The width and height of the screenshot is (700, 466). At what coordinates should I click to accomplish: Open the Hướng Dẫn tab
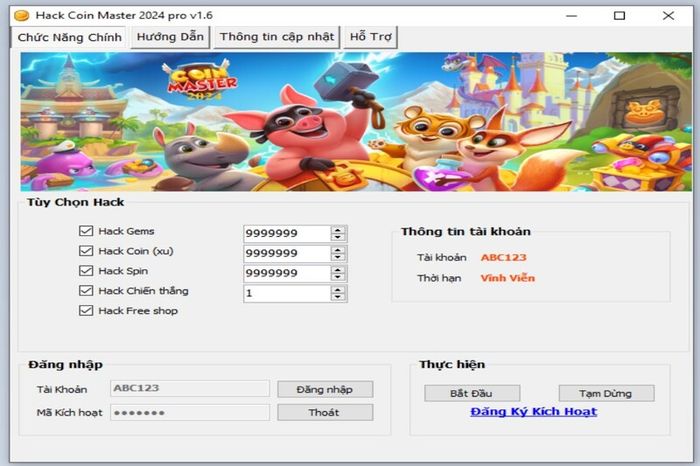[170, 37]
